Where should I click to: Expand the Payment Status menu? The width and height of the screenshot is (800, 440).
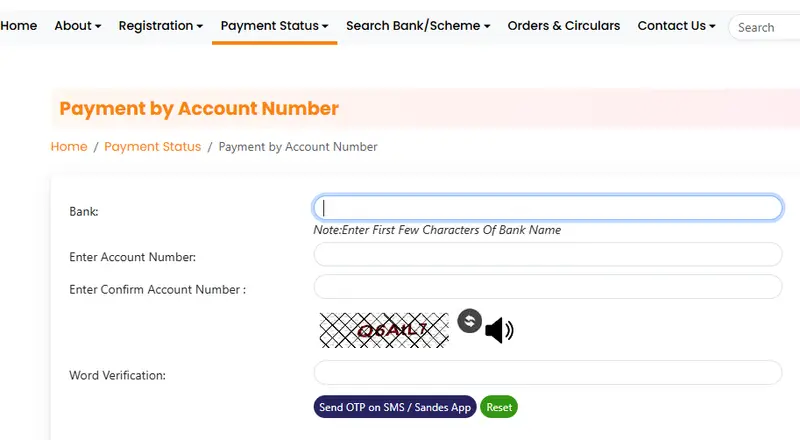(274, 26)
